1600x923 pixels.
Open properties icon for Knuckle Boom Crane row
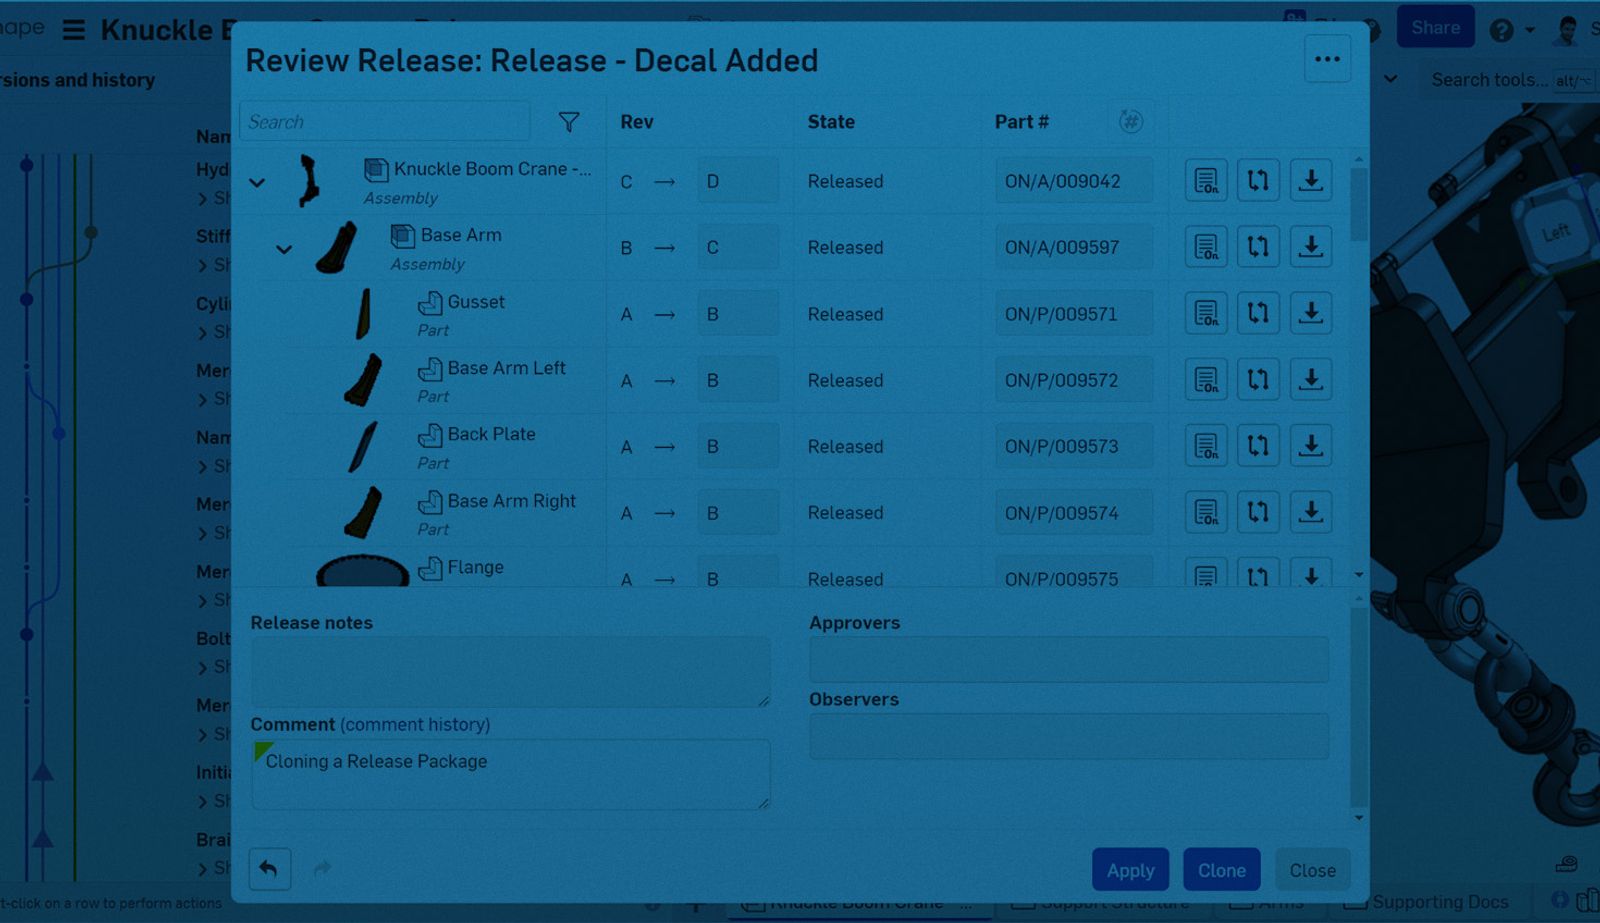pos(1206,181)
